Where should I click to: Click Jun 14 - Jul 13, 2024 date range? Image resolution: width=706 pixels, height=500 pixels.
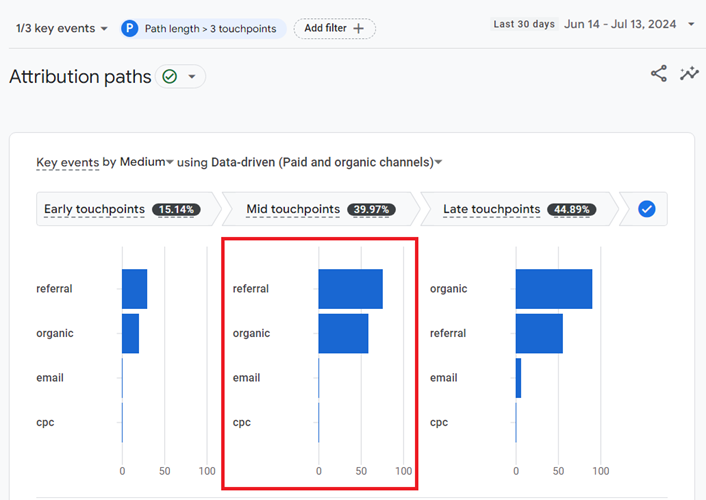coord(620,24)
